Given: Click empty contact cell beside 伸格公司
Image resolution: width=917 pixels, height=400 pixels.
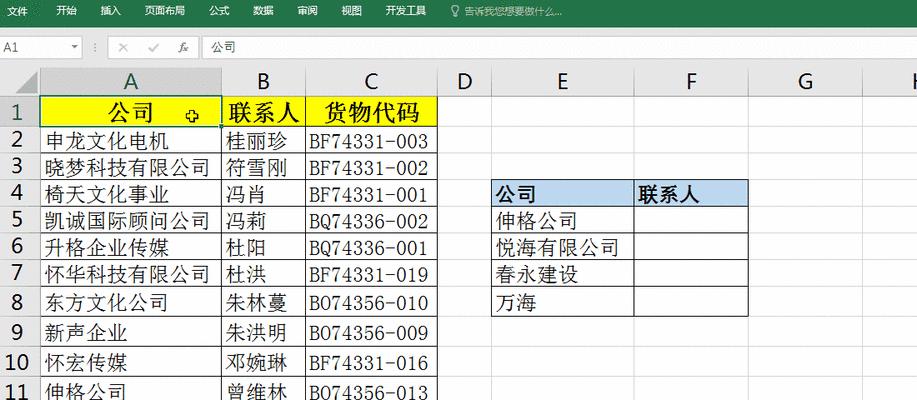Looking at the screenshot, I should point(691,220).
